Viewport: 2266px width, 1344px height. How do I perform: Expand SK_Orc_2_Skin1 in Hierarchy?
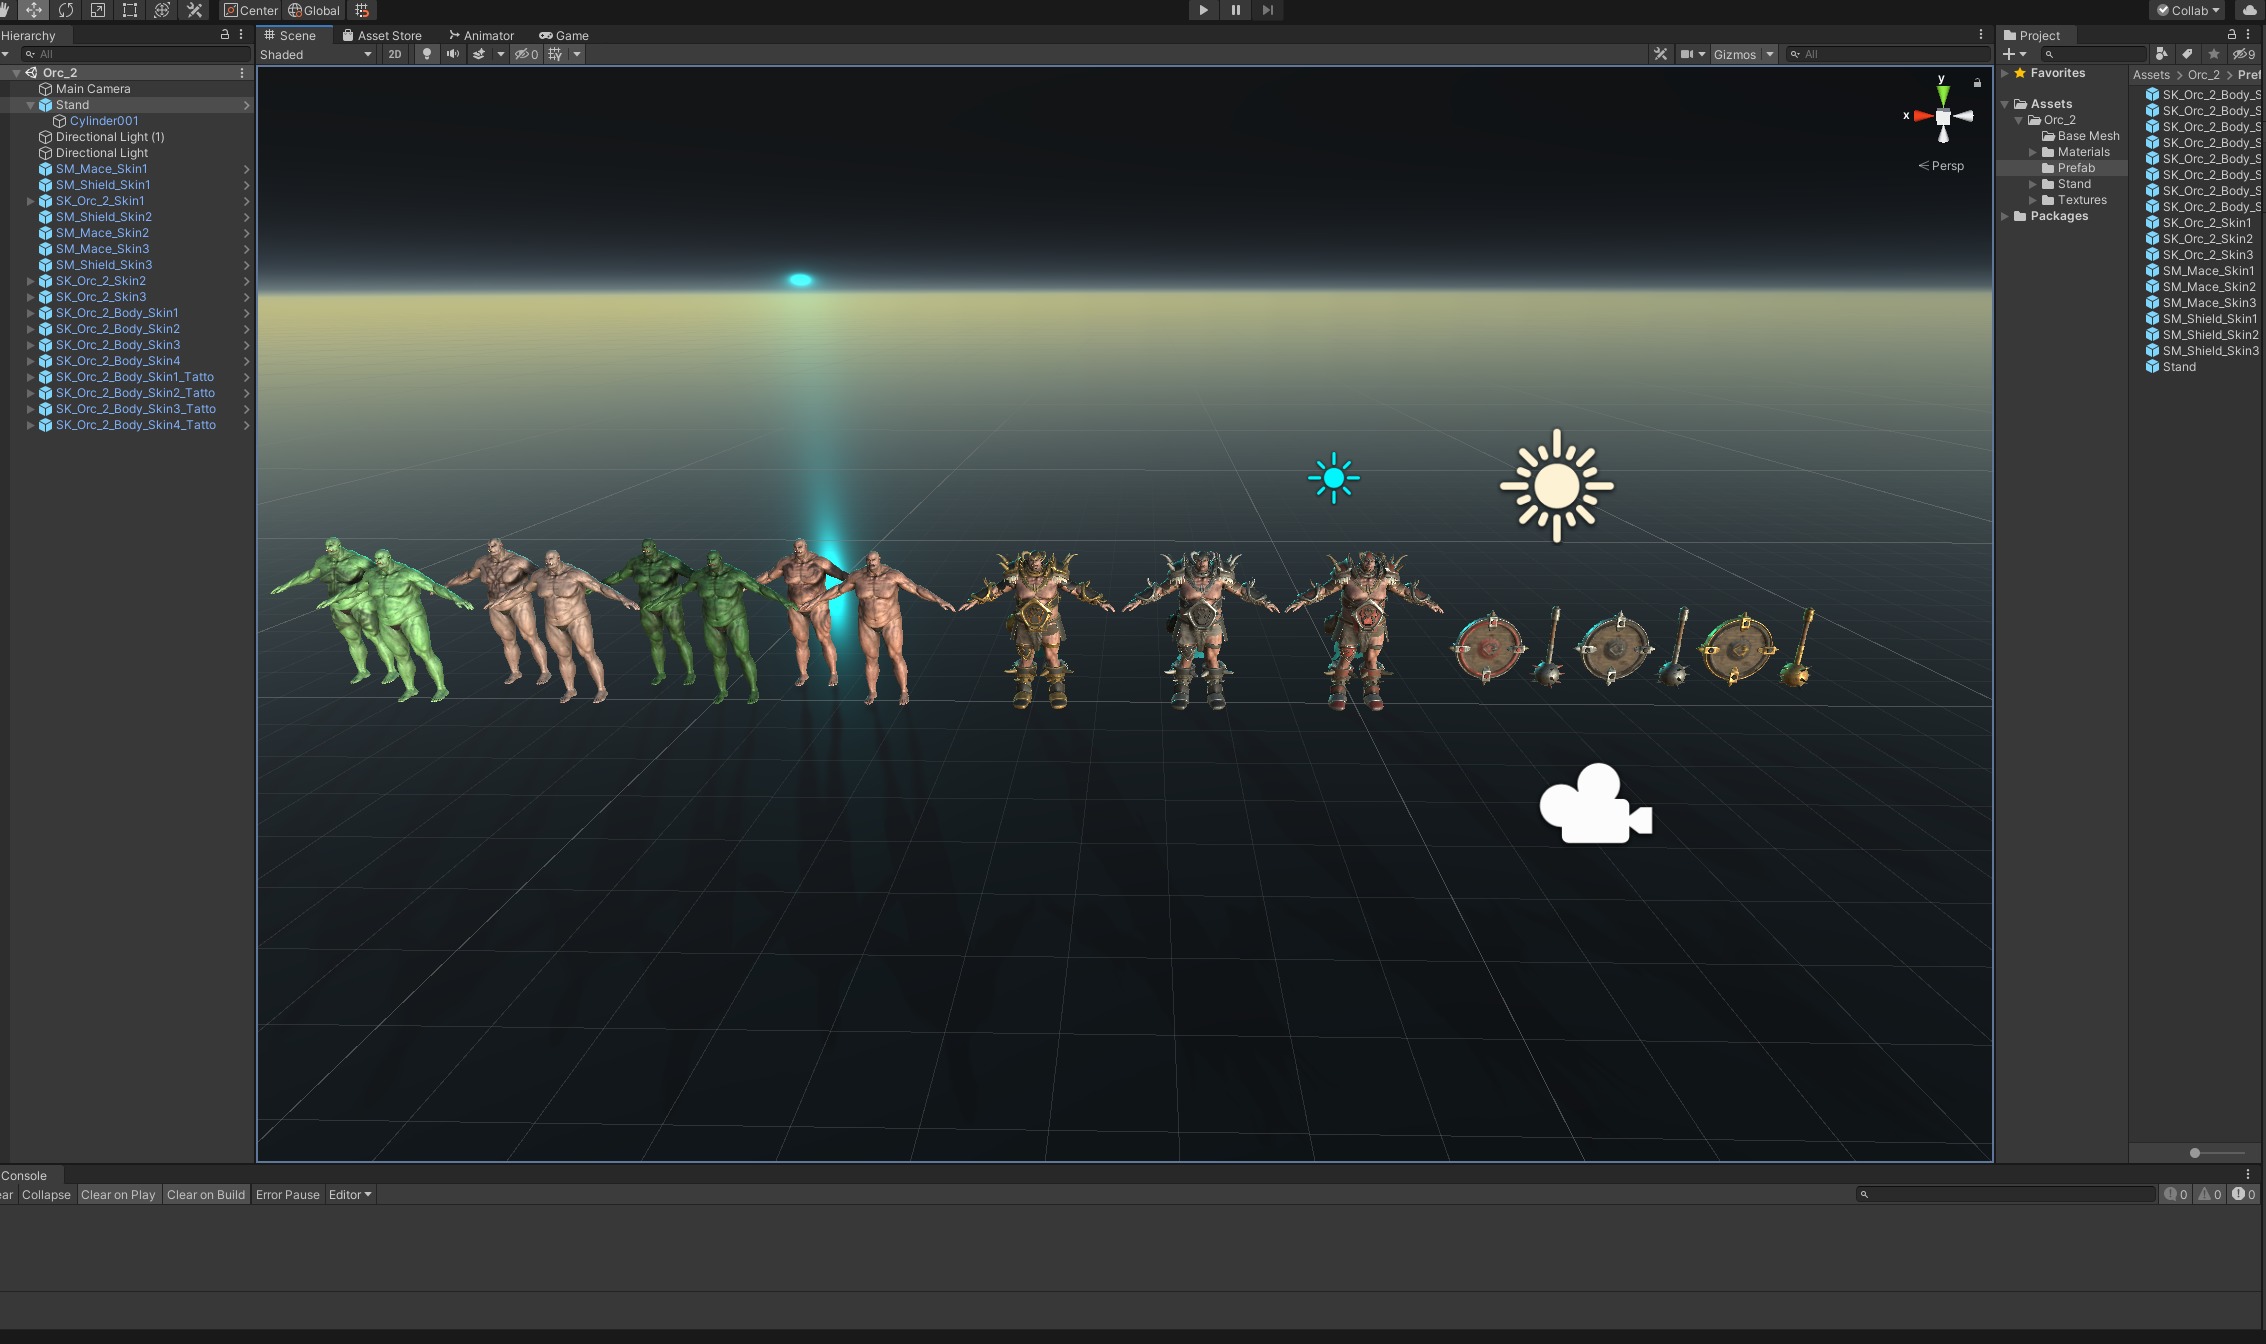click(31, 201)
